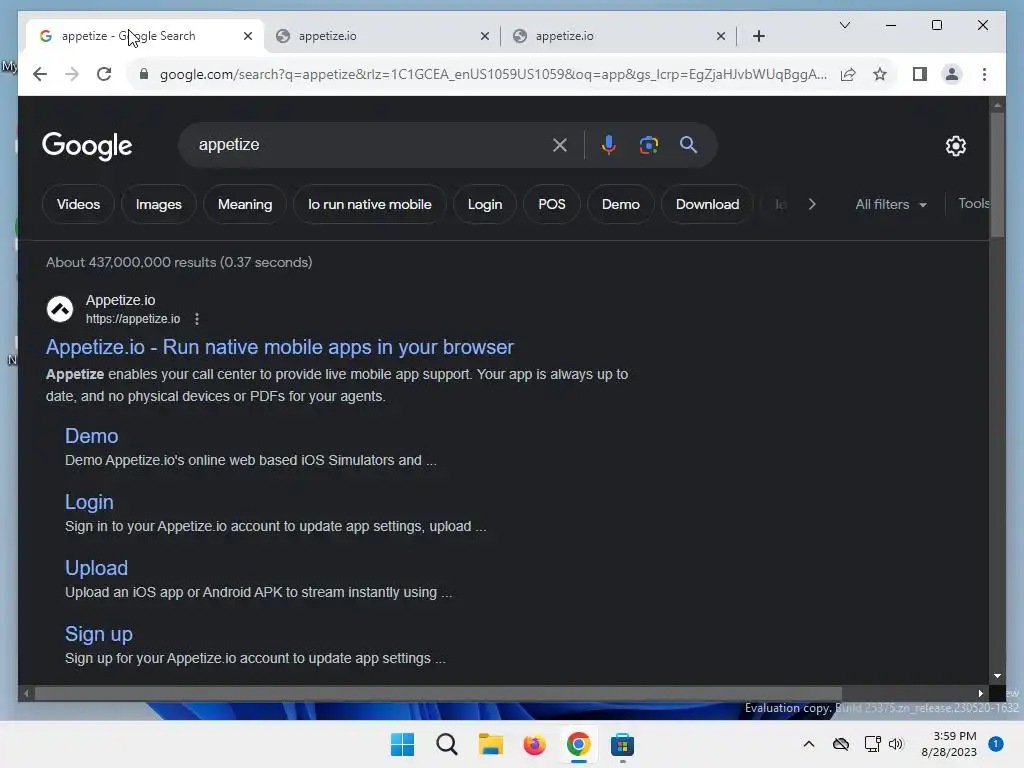Bookmark this page with the star icon
Image resolution: width=1024 pixels, height=768 pixels.
click(880, 74)
